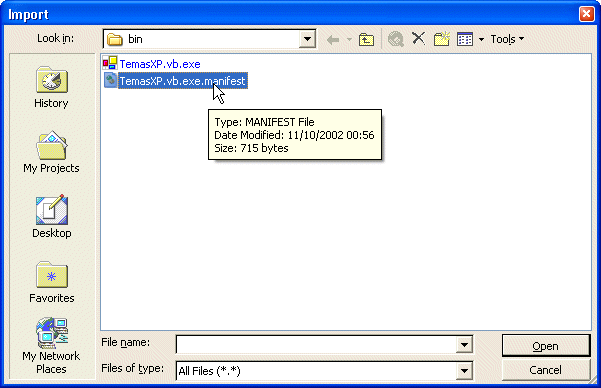Open the Favorites folder shortcut
Image resolution: width=601 pixels, height=388 pixels.
pos(51,282)
